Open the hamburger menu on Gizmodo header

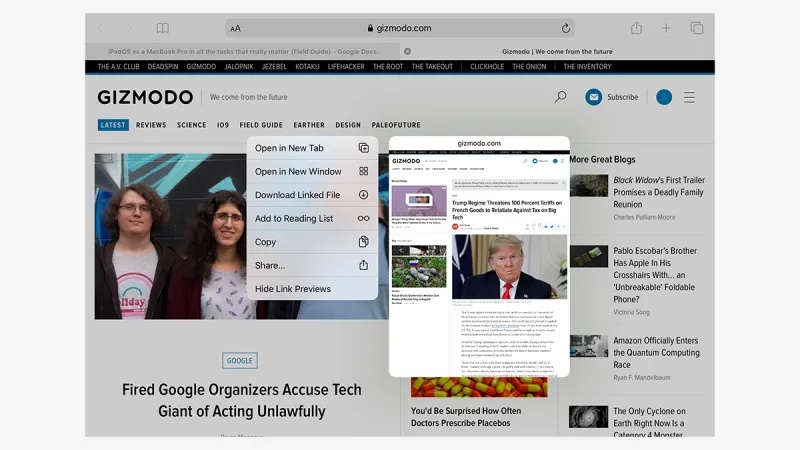click(689, 97)
